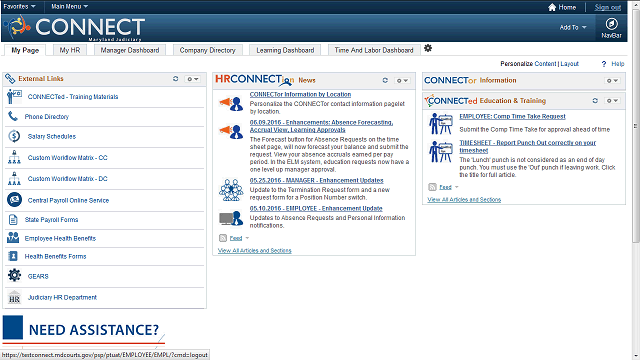Click the CONNECT Maryland Judiciary logo
Image resolution: width=640 pixels, height=360 pixels.
tap(74, 28)
